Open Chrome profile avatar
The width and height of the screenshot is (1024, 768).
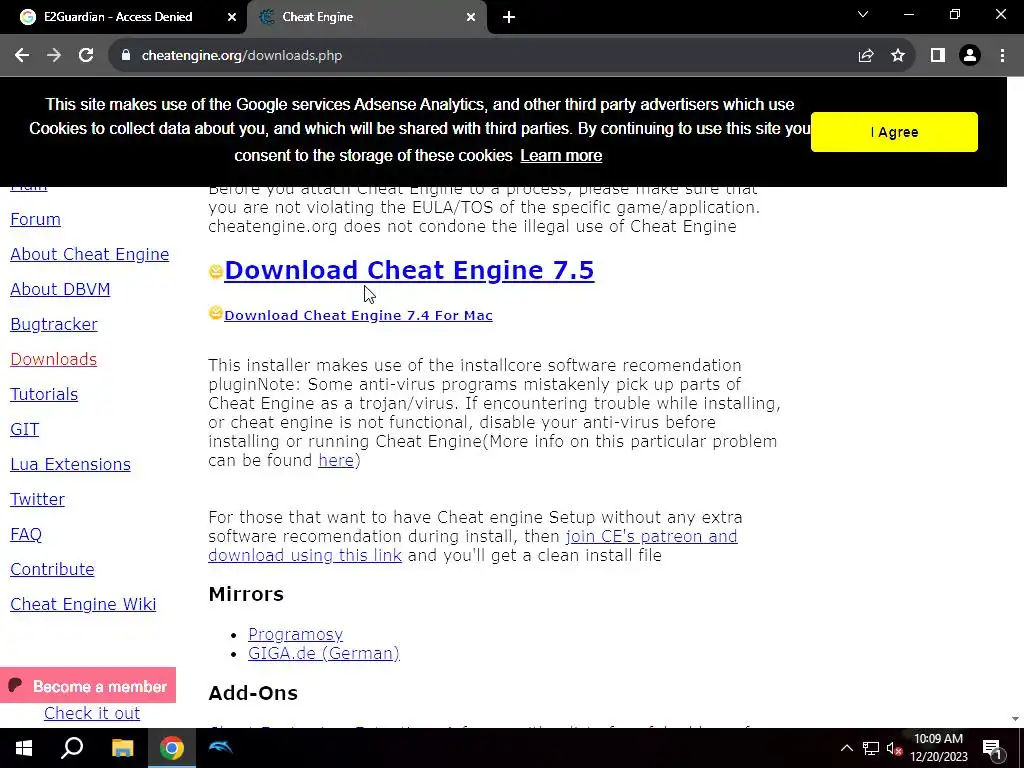coord(970,56)
